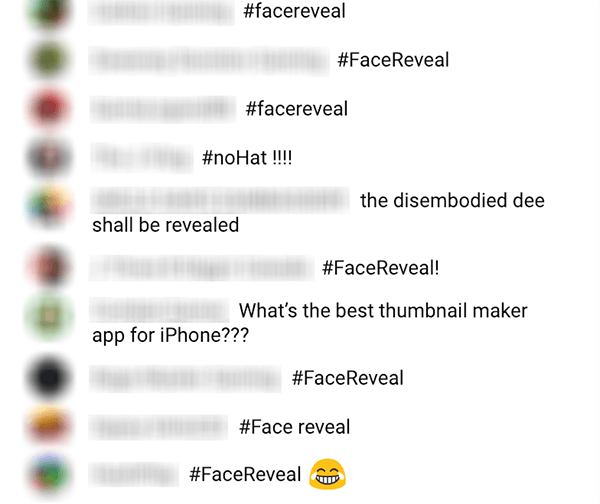This screenshot has width=600, height=504.
Task: Open the #FaceReveal hashtag beside the black avatar
Action: [x=348, y=378]
